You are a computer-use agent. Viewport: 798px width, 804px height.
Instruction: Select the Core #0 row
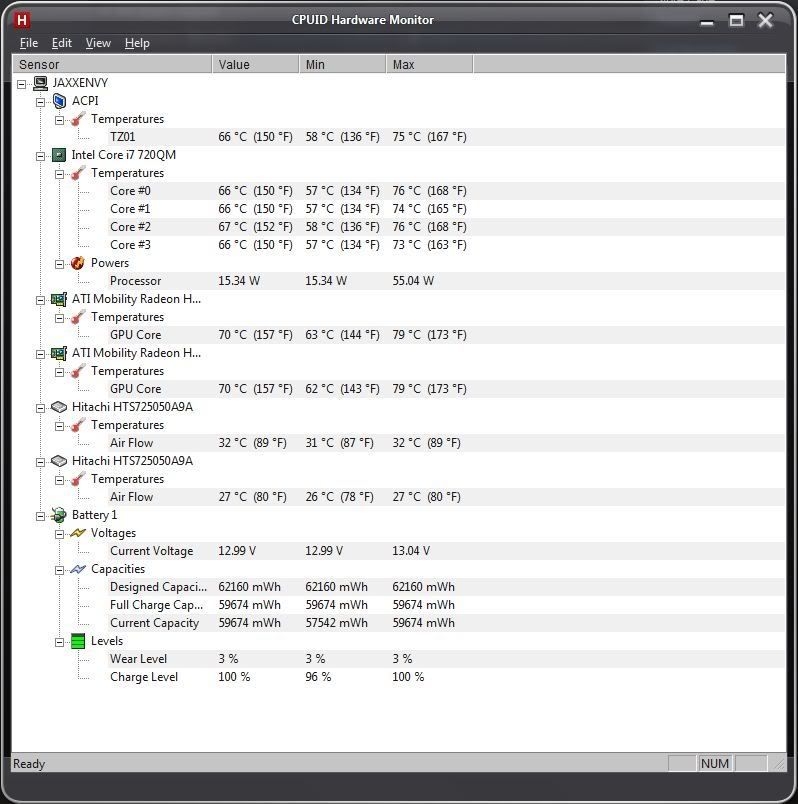click(446, 191)
